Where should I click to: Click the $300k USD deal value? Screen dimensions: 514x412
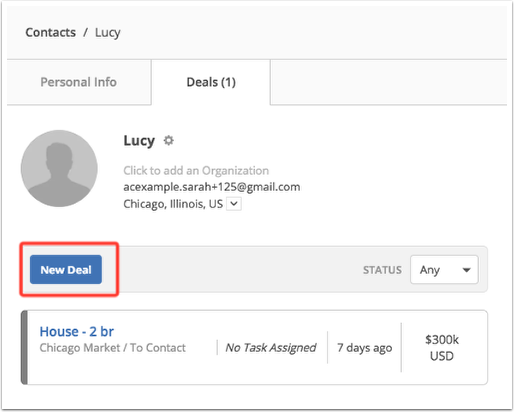click(442, 348)
